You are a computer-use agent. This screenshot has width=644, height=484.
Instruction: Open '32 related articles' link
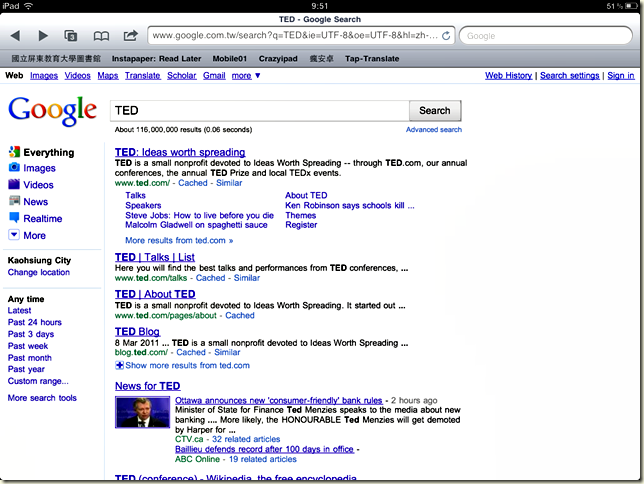[246, 439]
